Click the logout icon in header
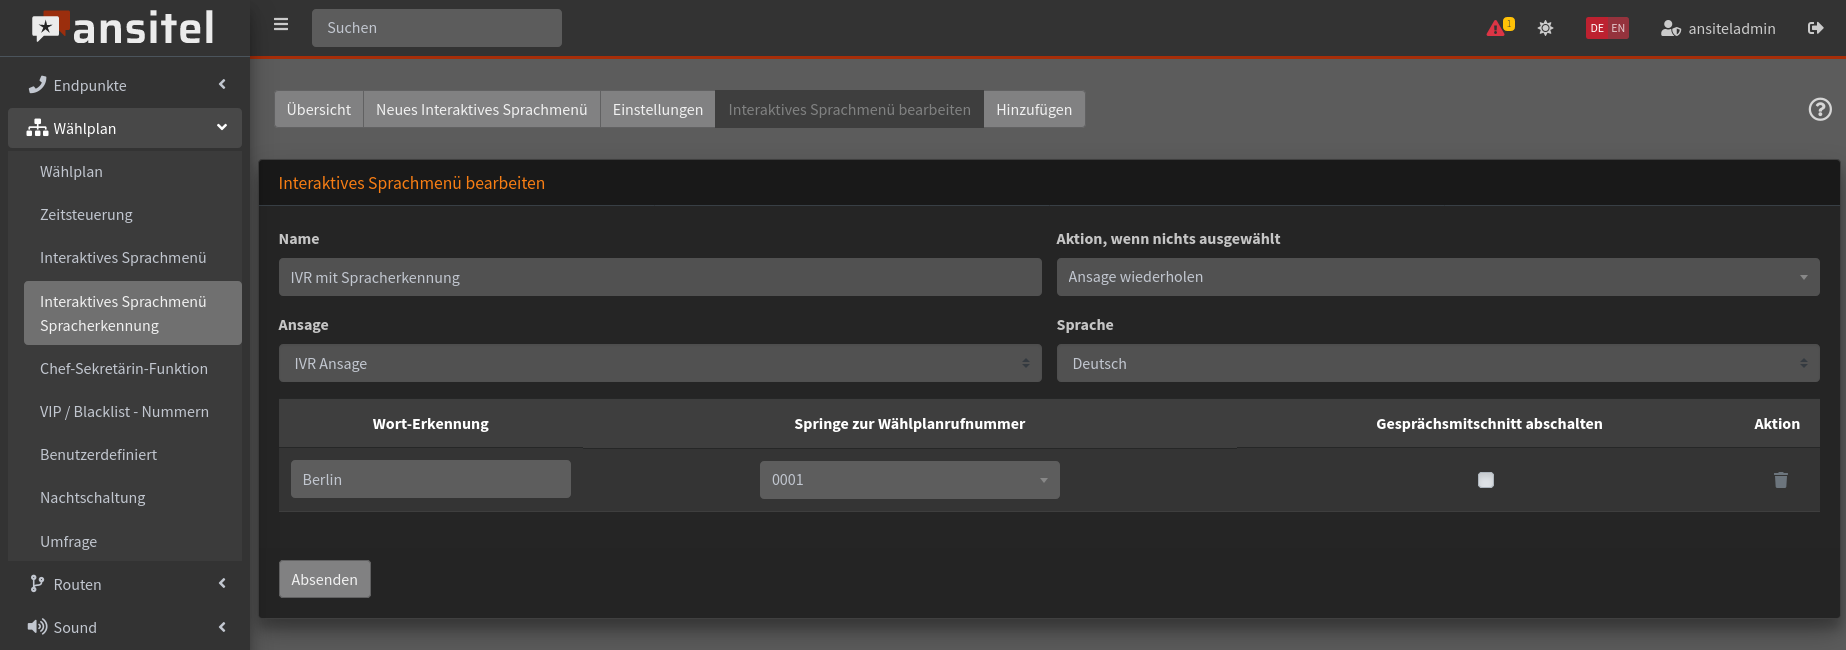The image size is (1846, 650). click(1815, 28)
